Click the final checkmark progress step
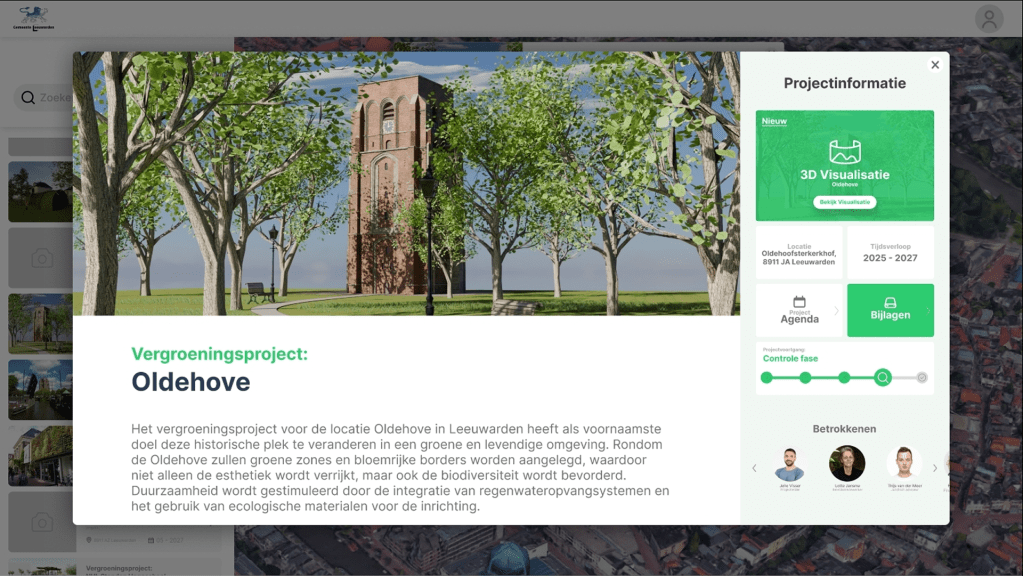Image resolution: width=1023 pixels, height=576 pixels. pyautogui.click(x=922, y=377)
